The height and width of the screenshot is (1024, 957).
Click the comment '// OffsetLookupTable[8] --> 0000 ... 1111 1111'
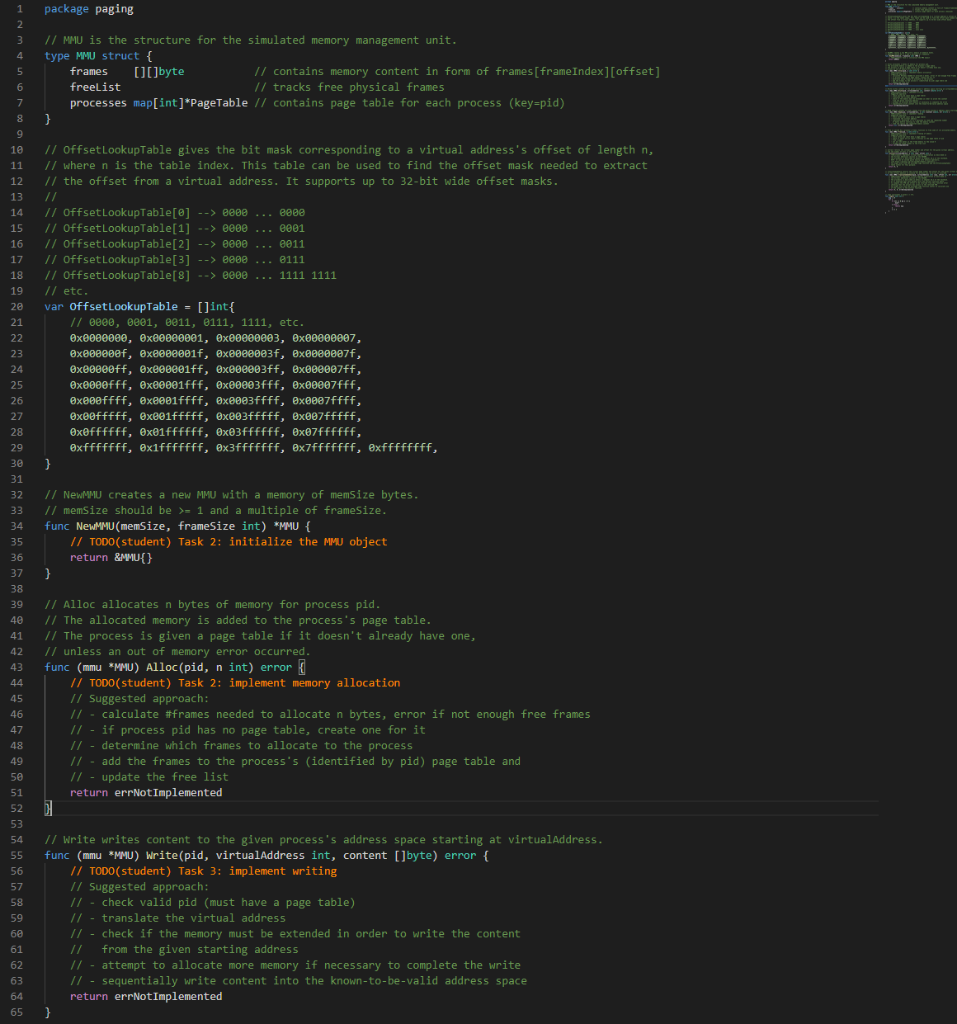click(190, 275)
